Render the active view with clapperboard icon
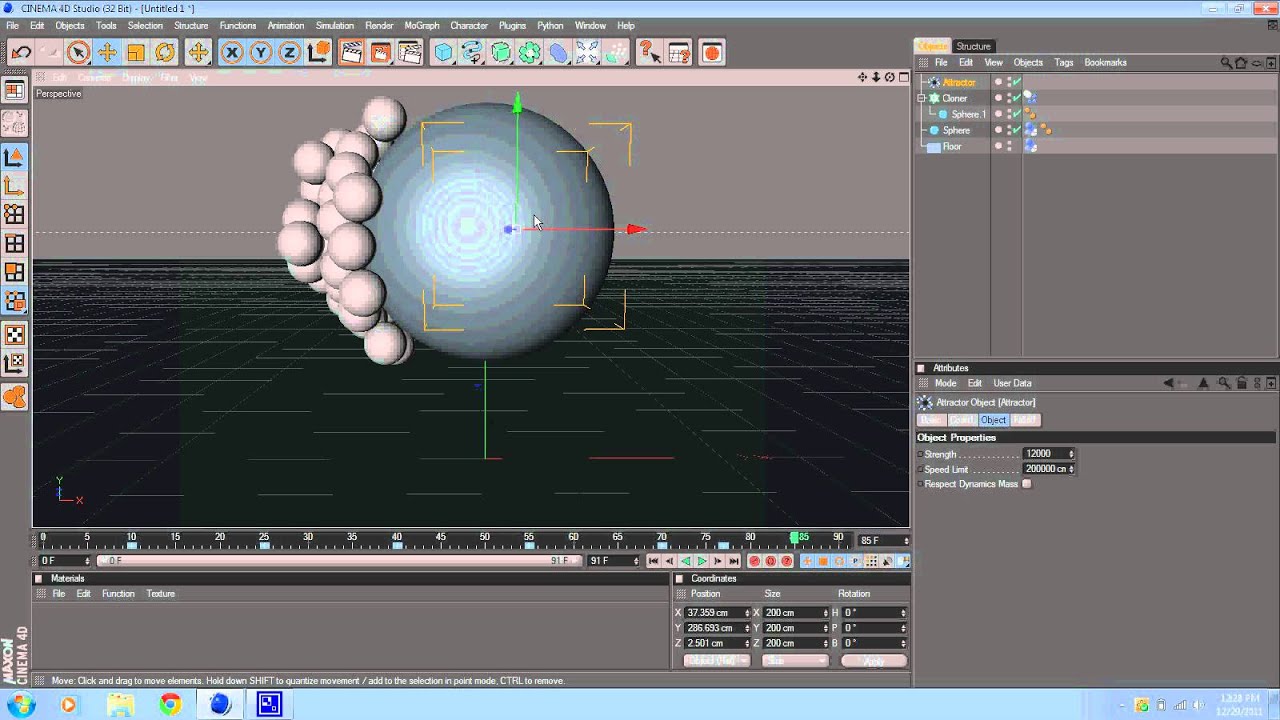This screenshot has height=720, width=1280. pos(351,52)
